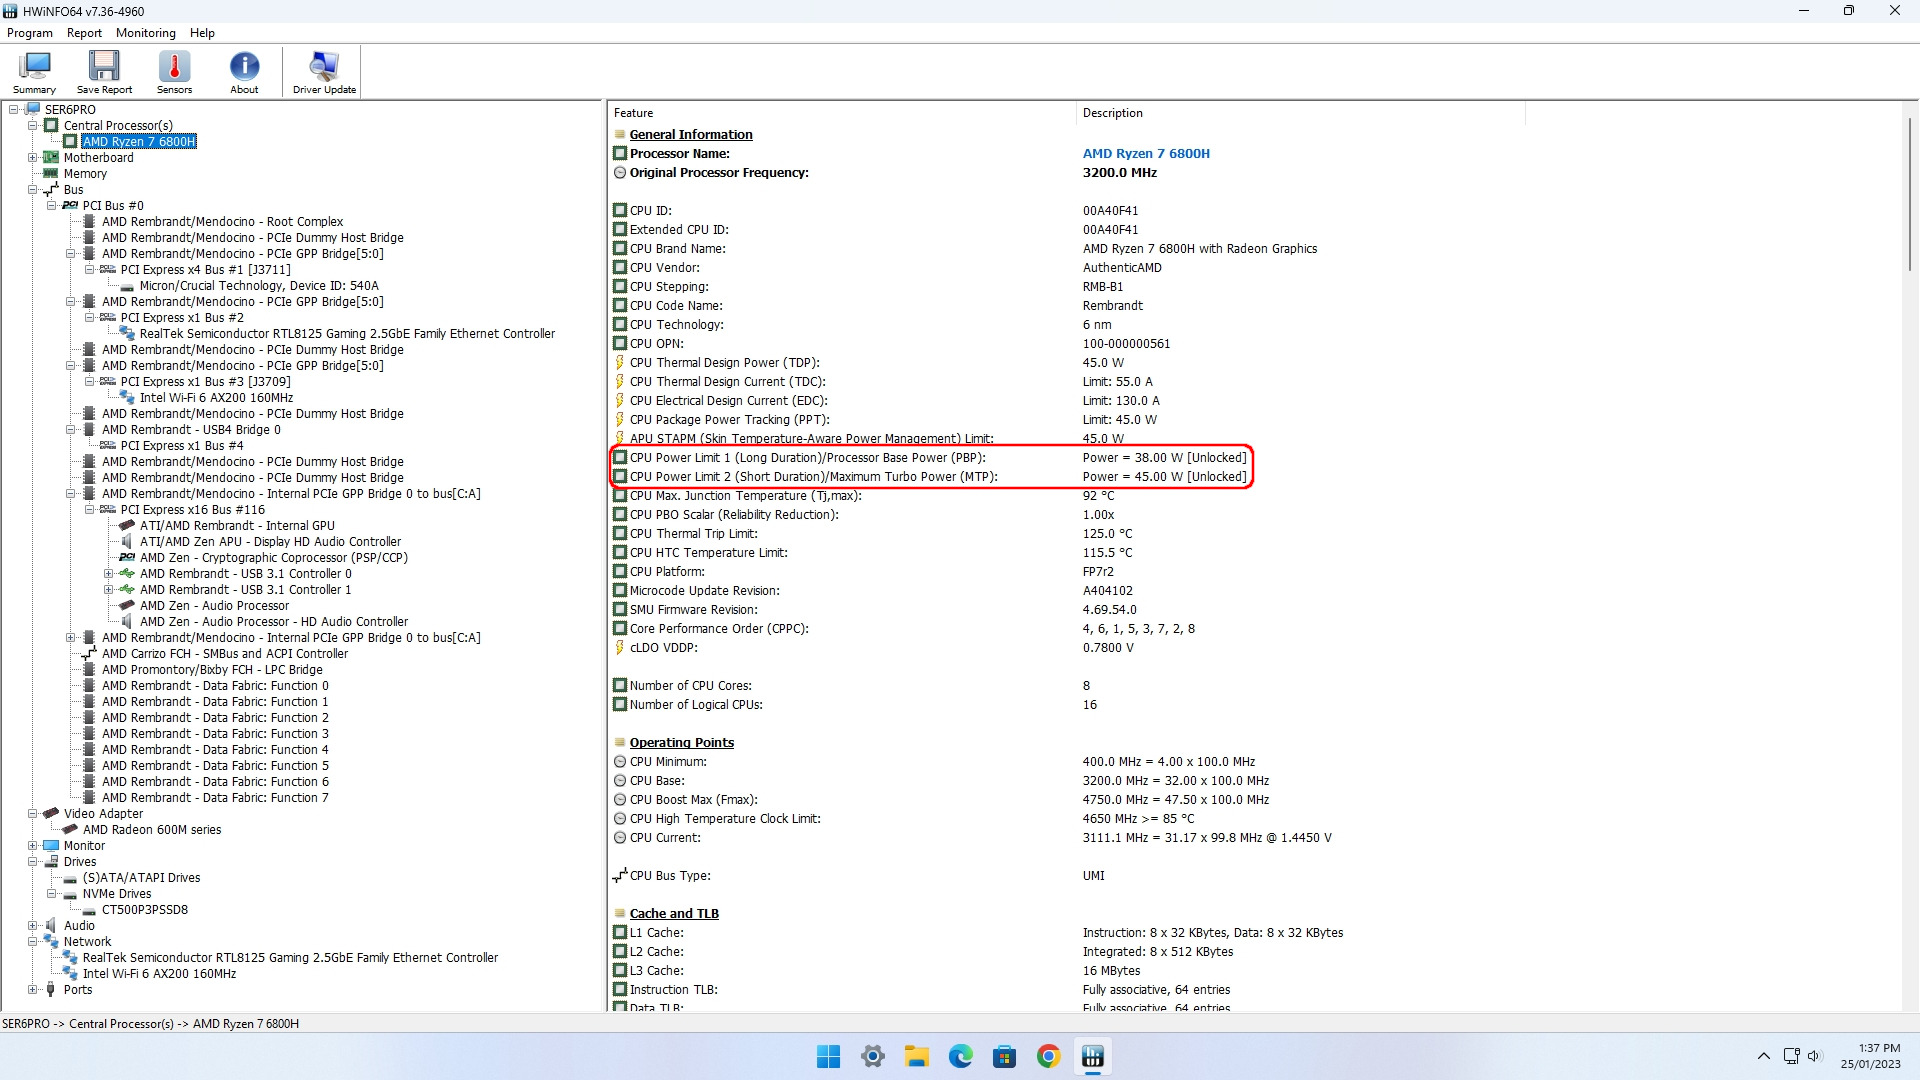Launch Microsoft Edge from taskbar
1920x1080 pixels.
[961, 1057]
